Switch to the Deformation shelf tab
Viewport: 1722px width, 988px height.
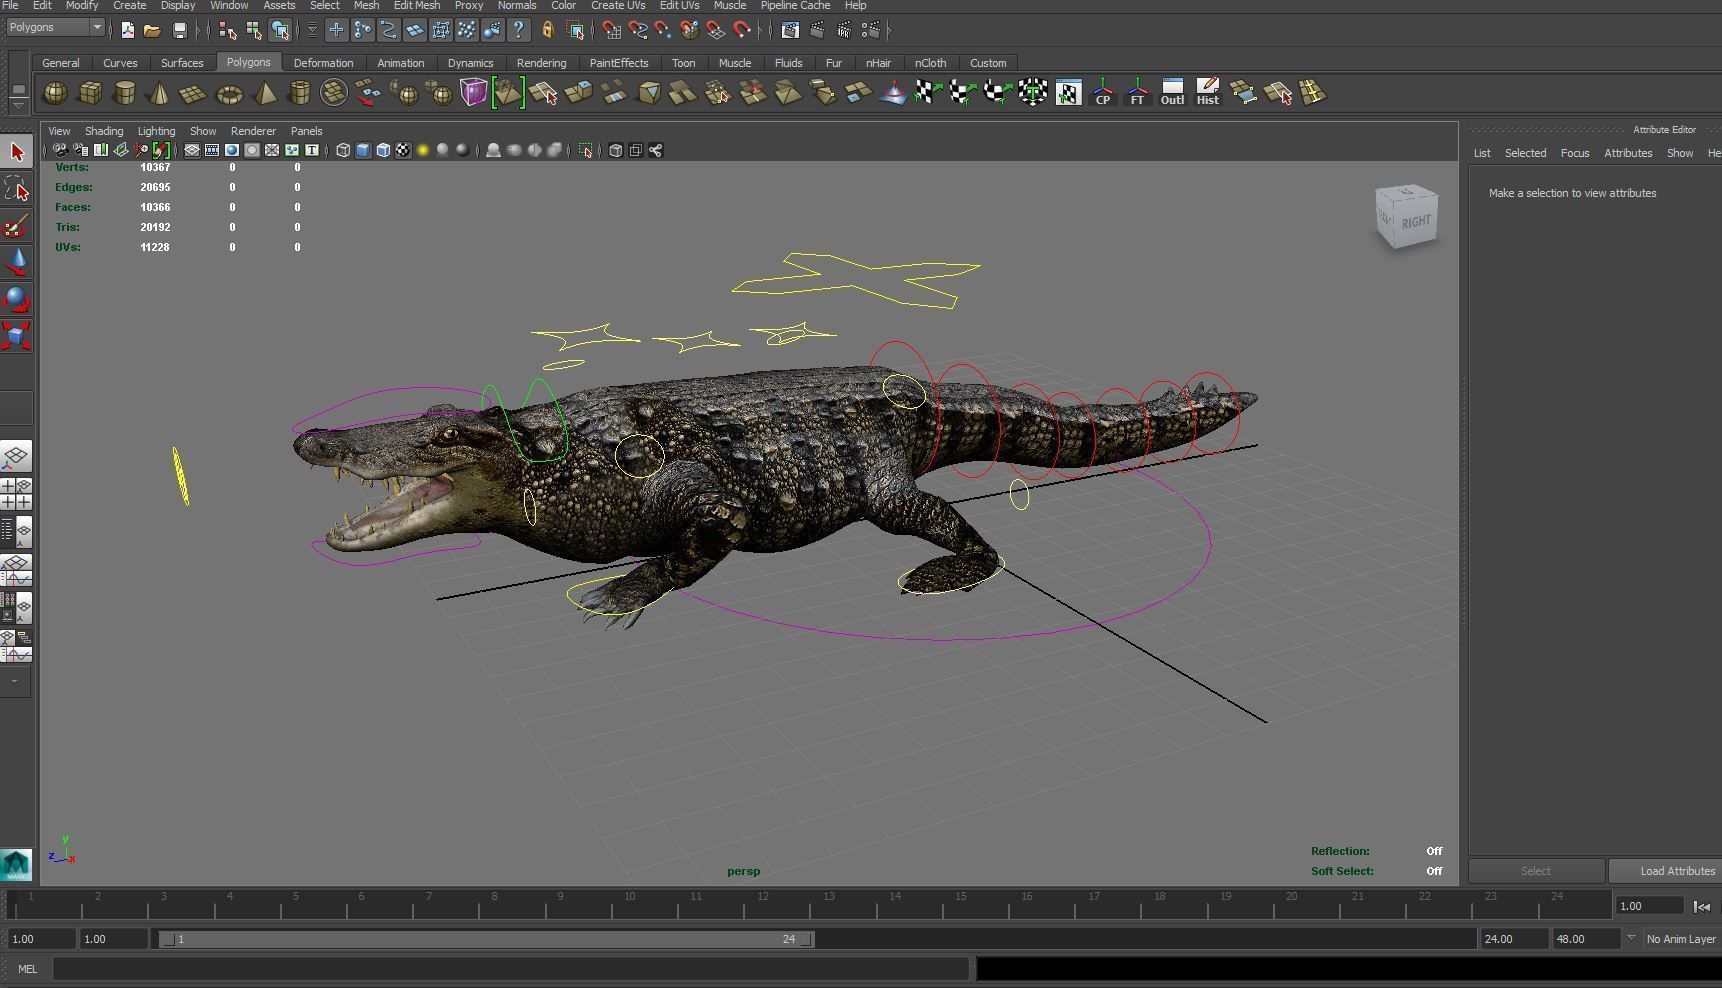pyautogui.click(x=323, y=63)
